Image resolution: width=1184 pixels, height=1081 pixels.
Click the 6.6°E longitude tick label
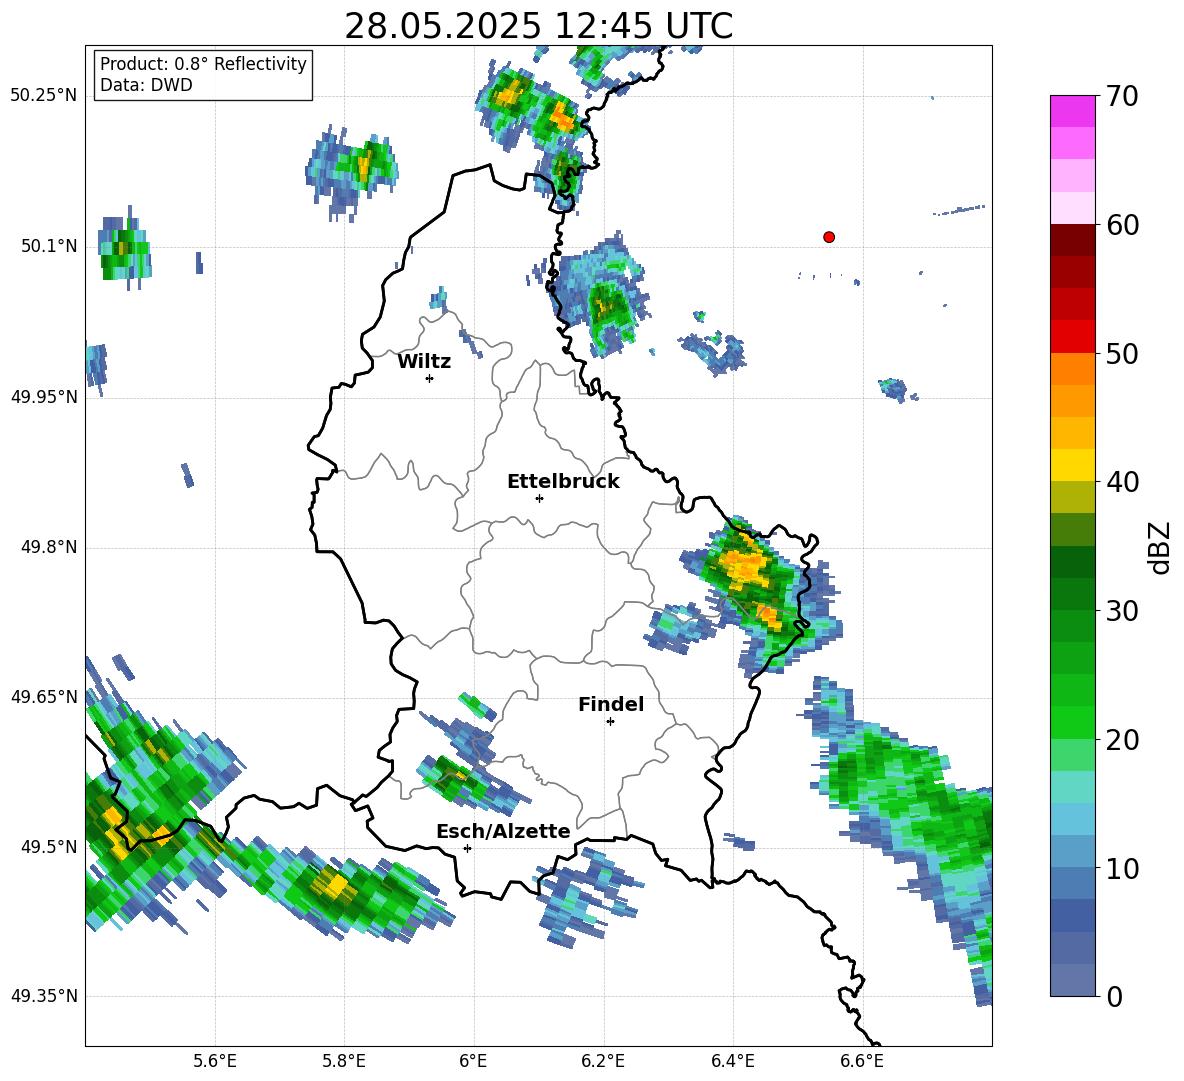point(862,1061)
